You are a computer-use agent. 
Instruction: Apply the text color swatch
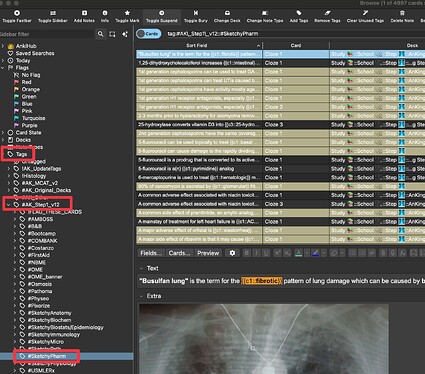coord(299,253)
